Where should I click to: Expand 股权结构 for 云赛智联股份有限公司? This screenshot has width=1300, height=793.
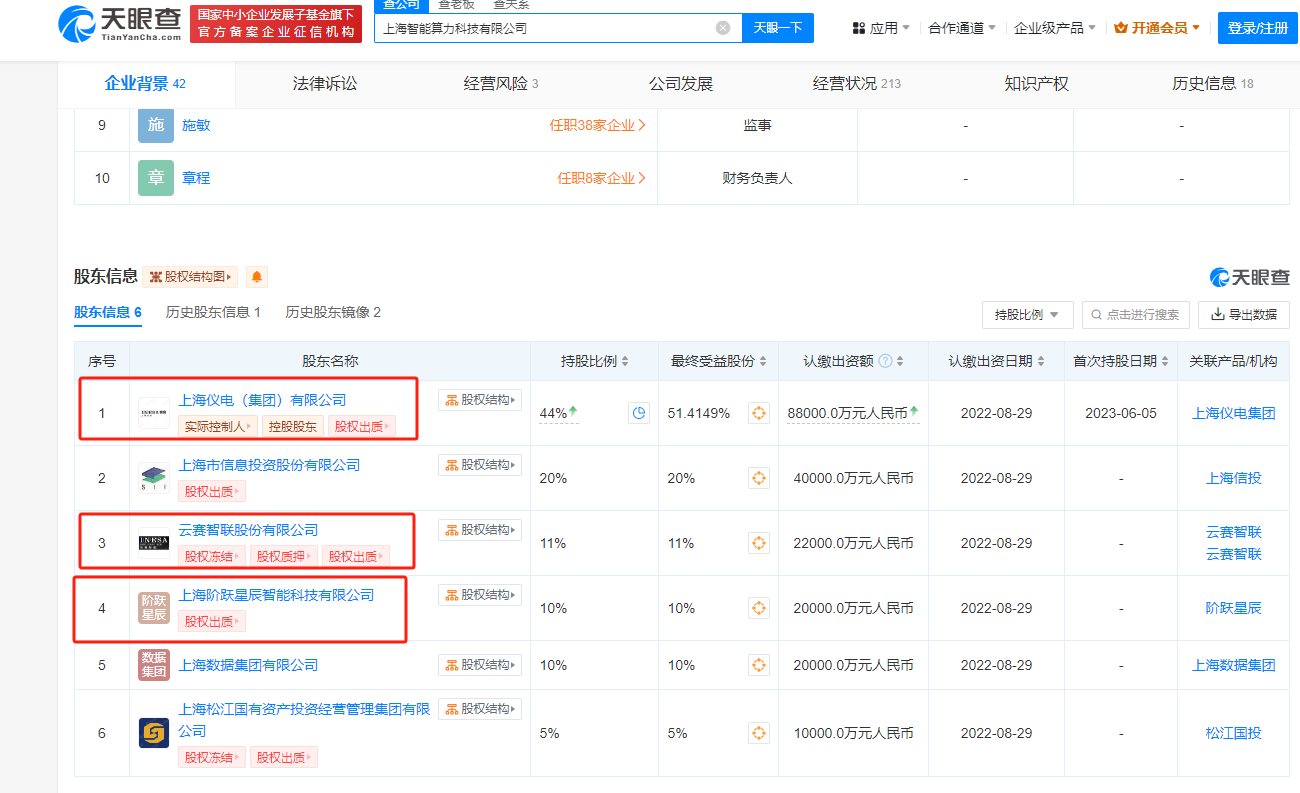click(x=480, y=530)
